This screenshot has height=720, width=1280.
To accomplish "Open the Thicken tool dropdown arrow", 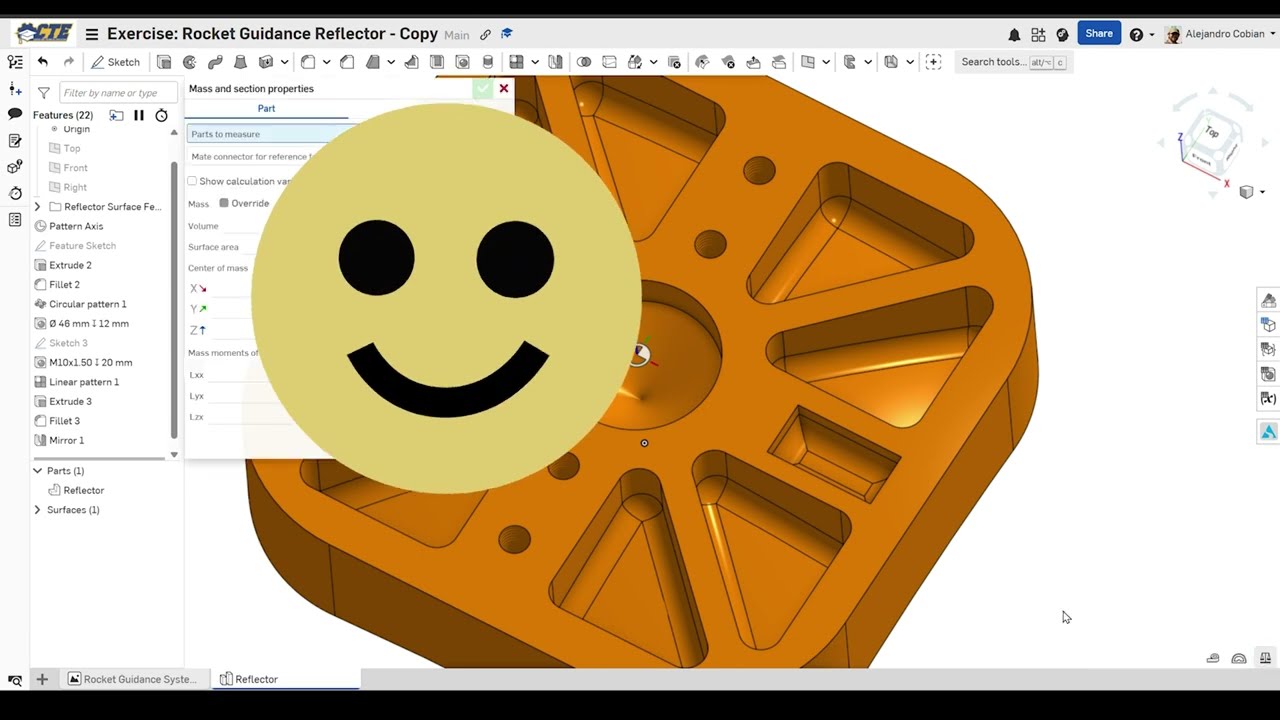I will point(285,62).
